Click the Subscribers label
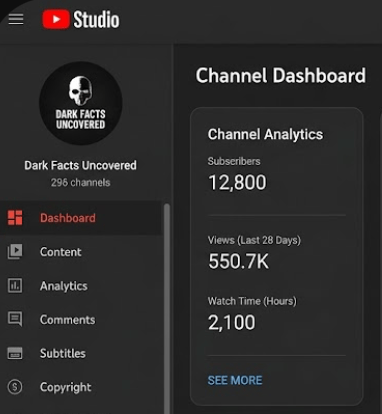This screenshot has width=382, height=414. 234,161
